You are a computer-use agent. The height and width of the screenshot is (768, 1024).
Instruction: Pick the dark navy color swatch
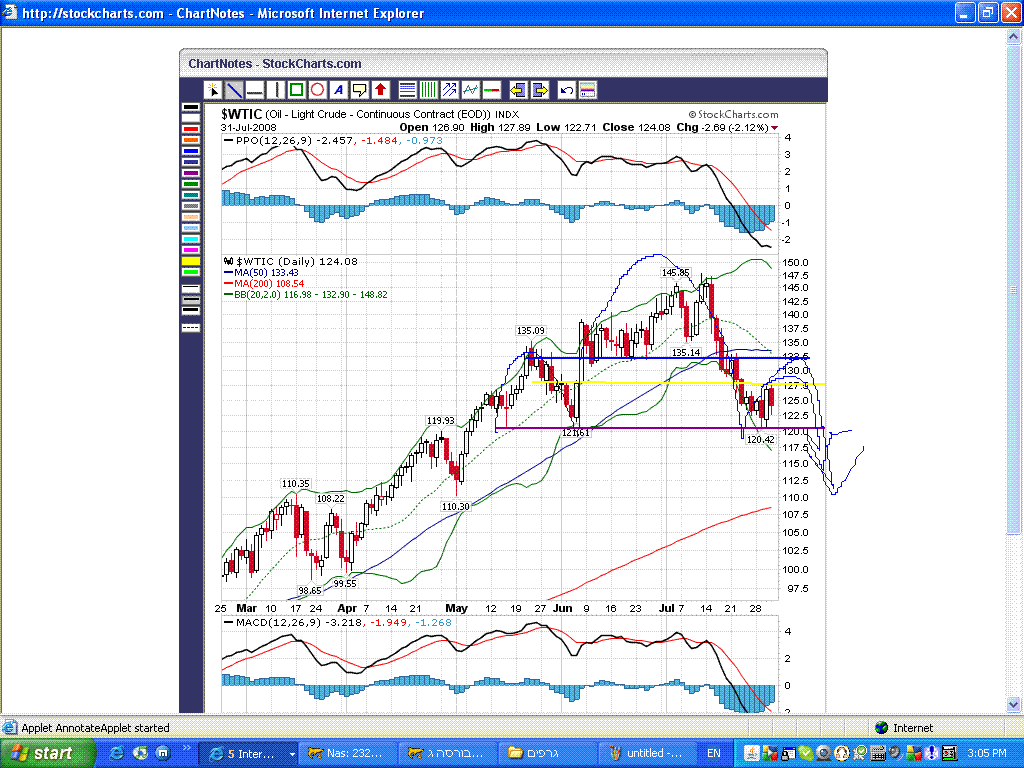pos(191,162)
